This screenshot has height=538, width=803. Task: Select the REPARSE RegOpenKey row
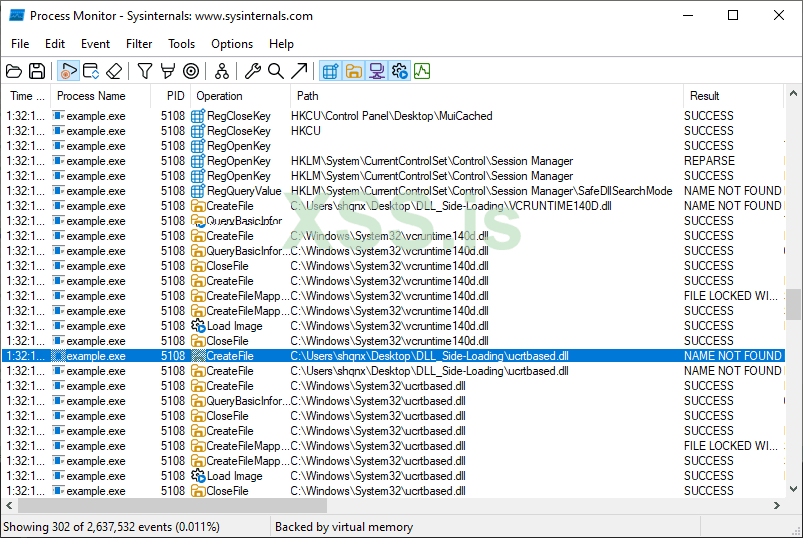click(x=393, y=161)
